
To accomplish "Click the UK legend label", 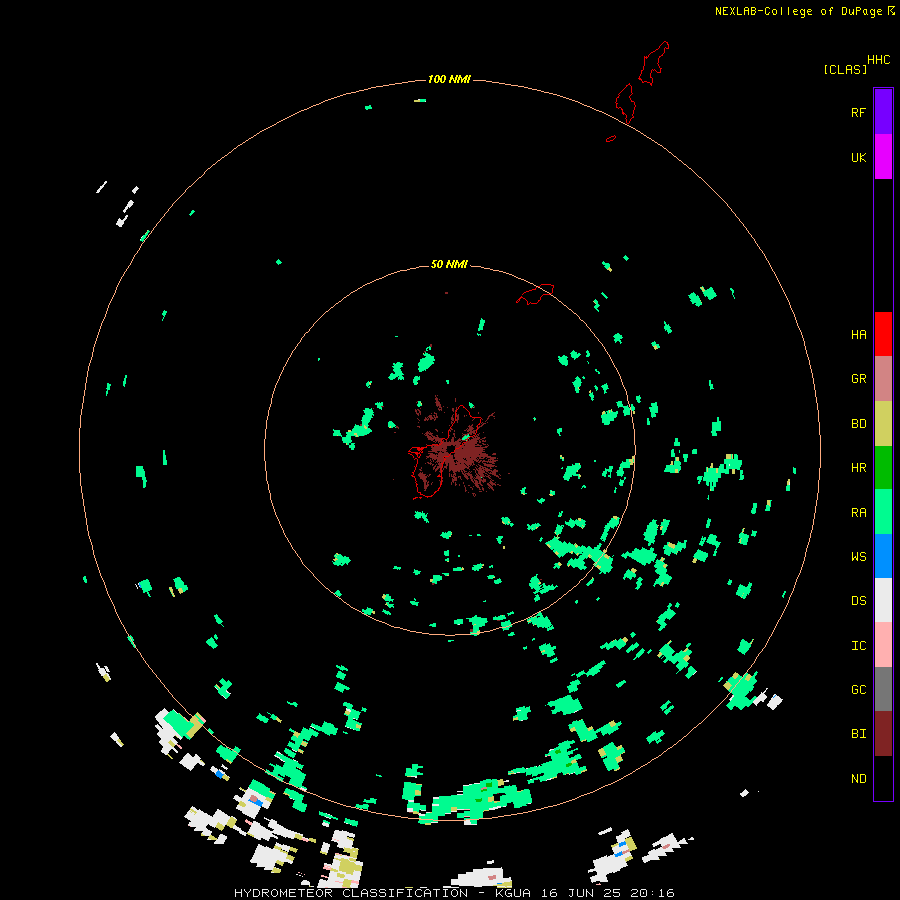I will [x=858, y=157].
